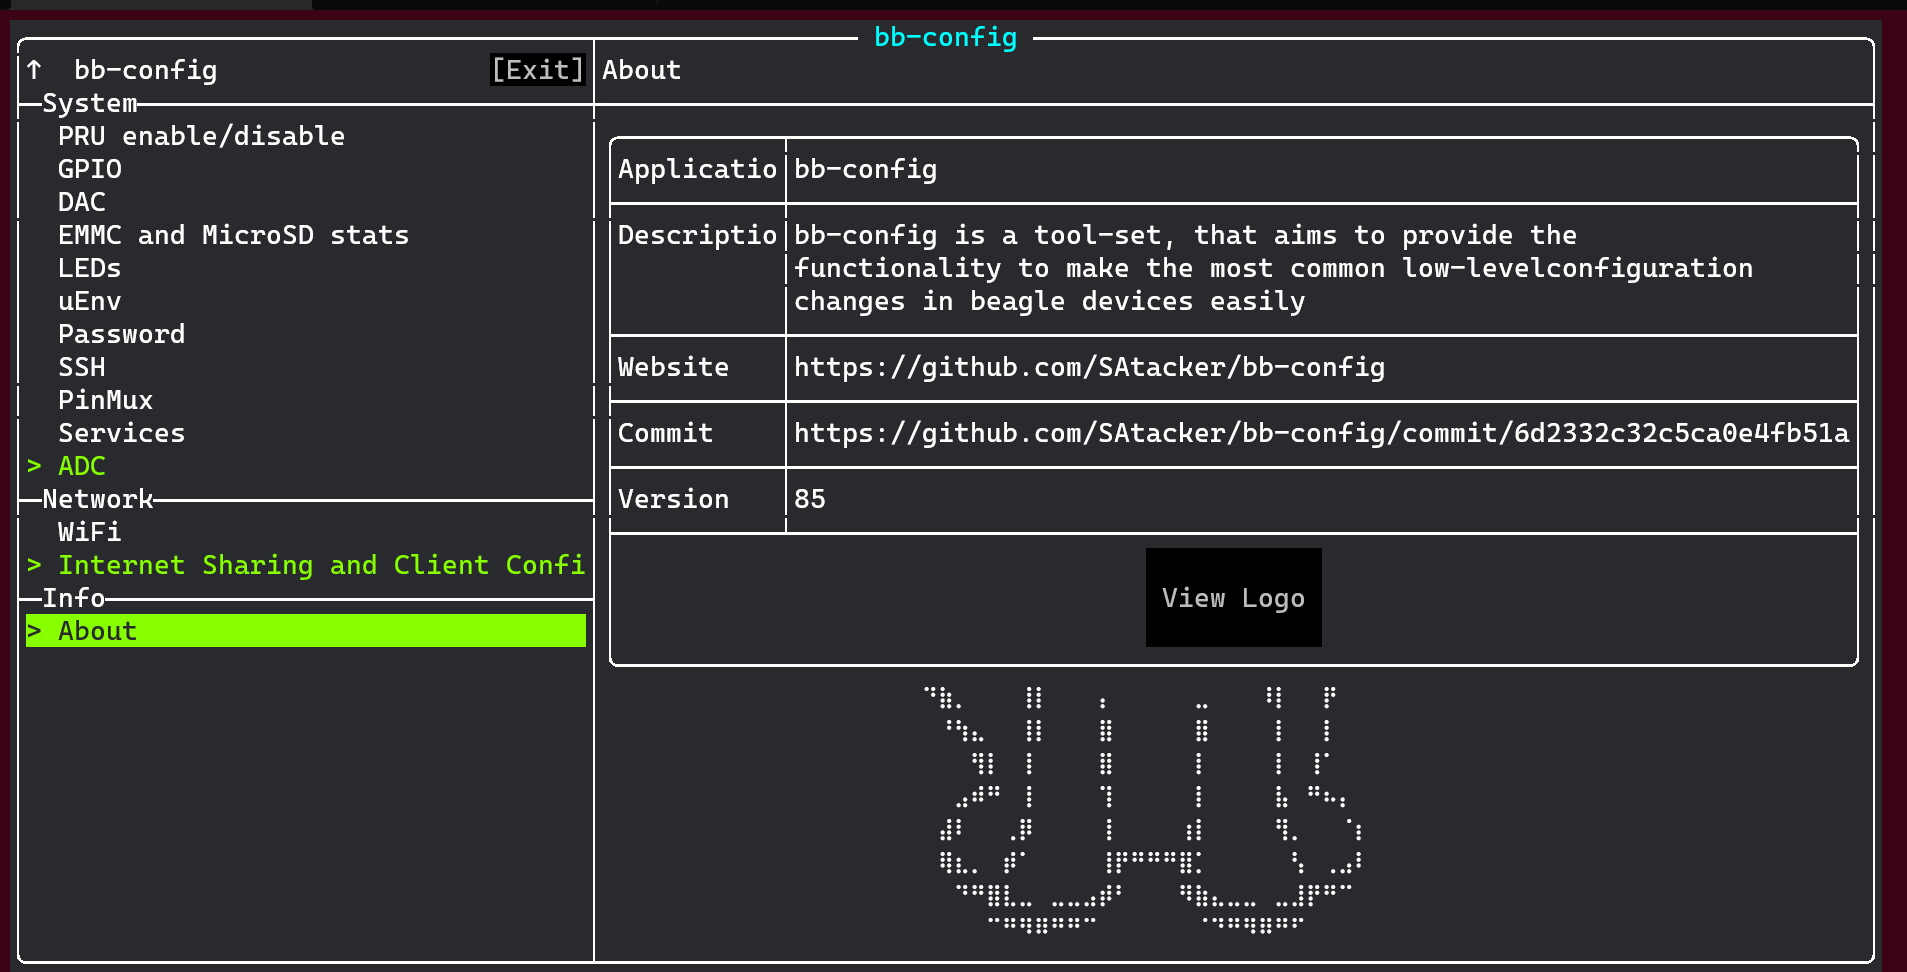Open the GPIO configuration page
The width and height of the screenshot is (1907, 972).
click(x=89, y=169)
